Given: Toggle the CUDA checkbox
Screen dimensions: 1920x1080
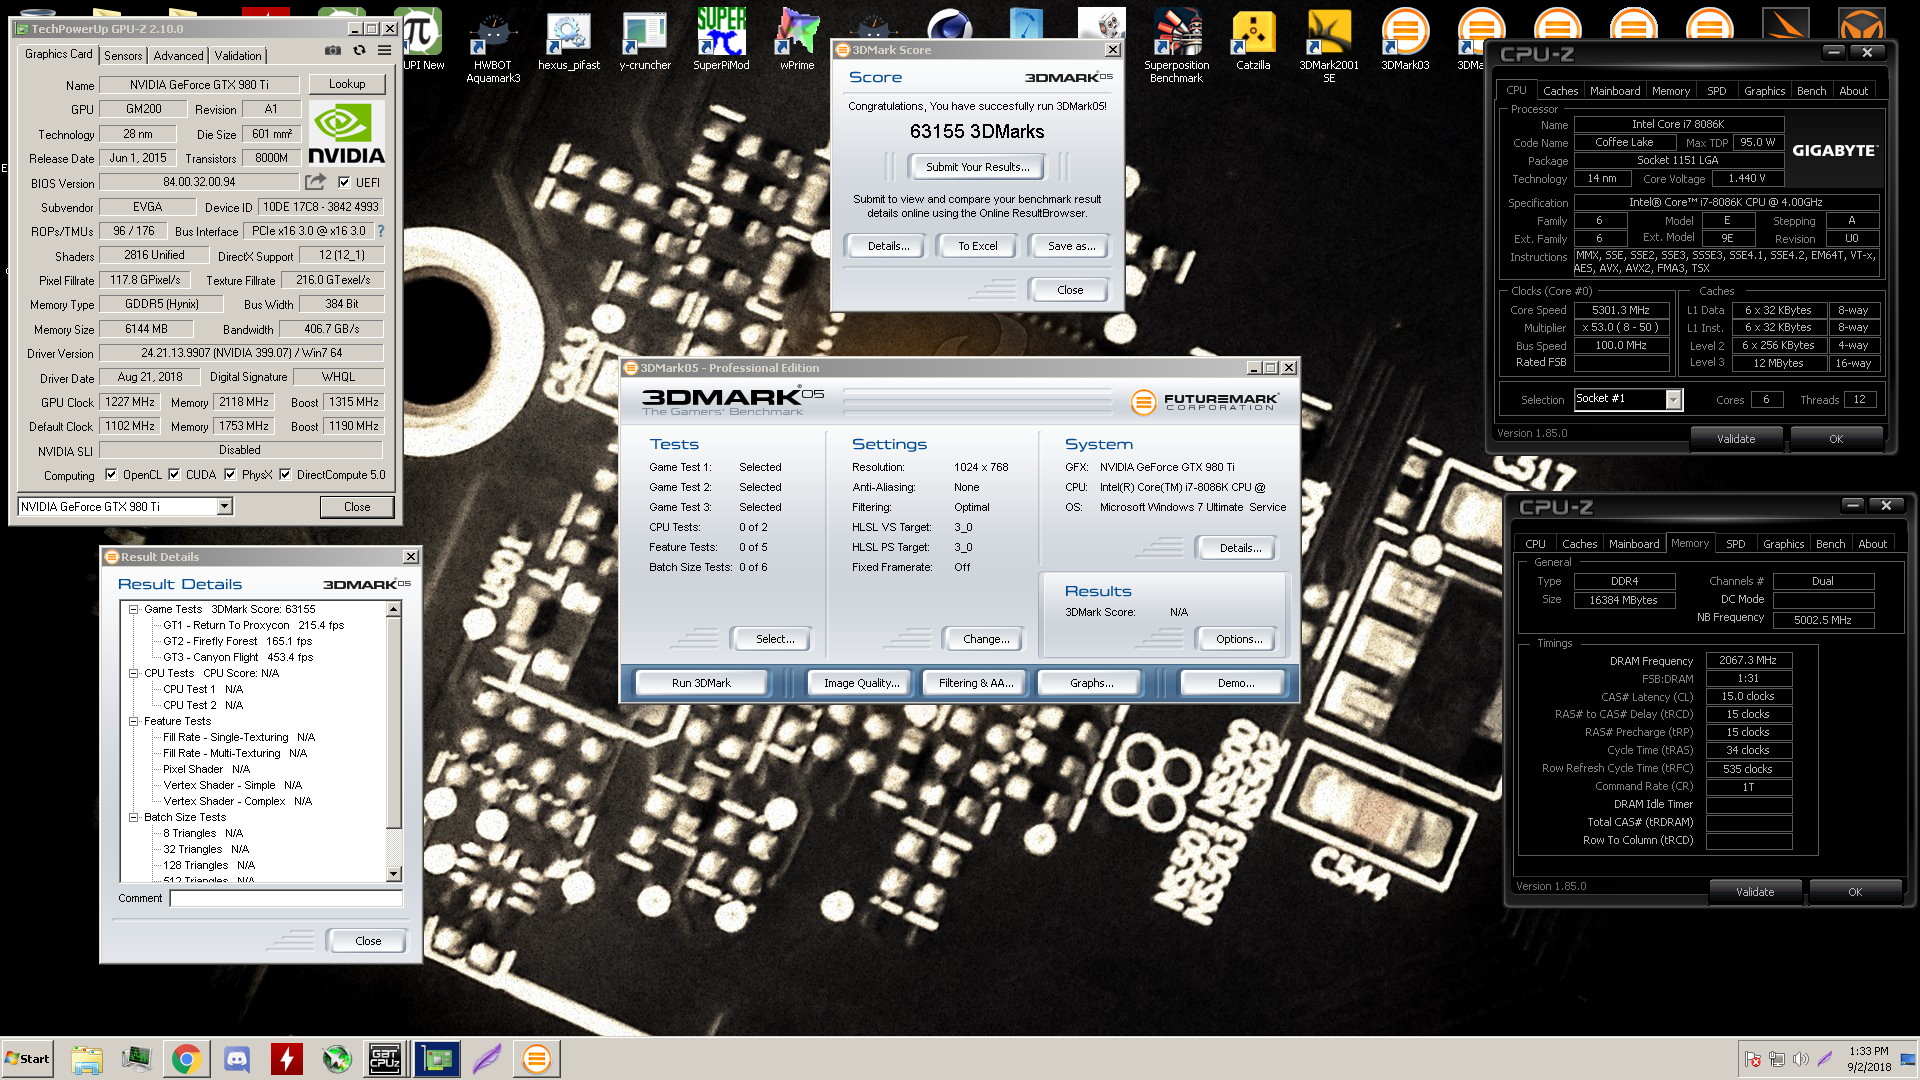Looking at the screenshot, I should [174, 475].
